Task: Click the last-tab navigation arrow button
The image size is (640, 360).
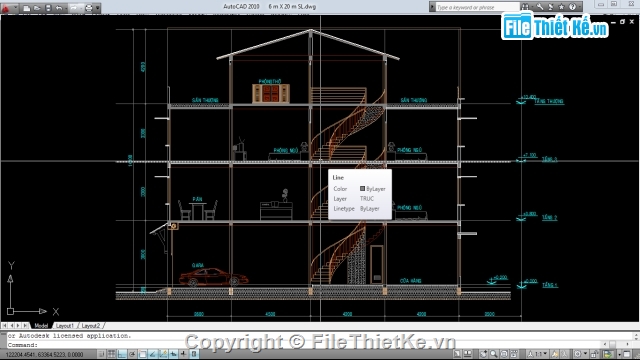Action: (26, 326)
